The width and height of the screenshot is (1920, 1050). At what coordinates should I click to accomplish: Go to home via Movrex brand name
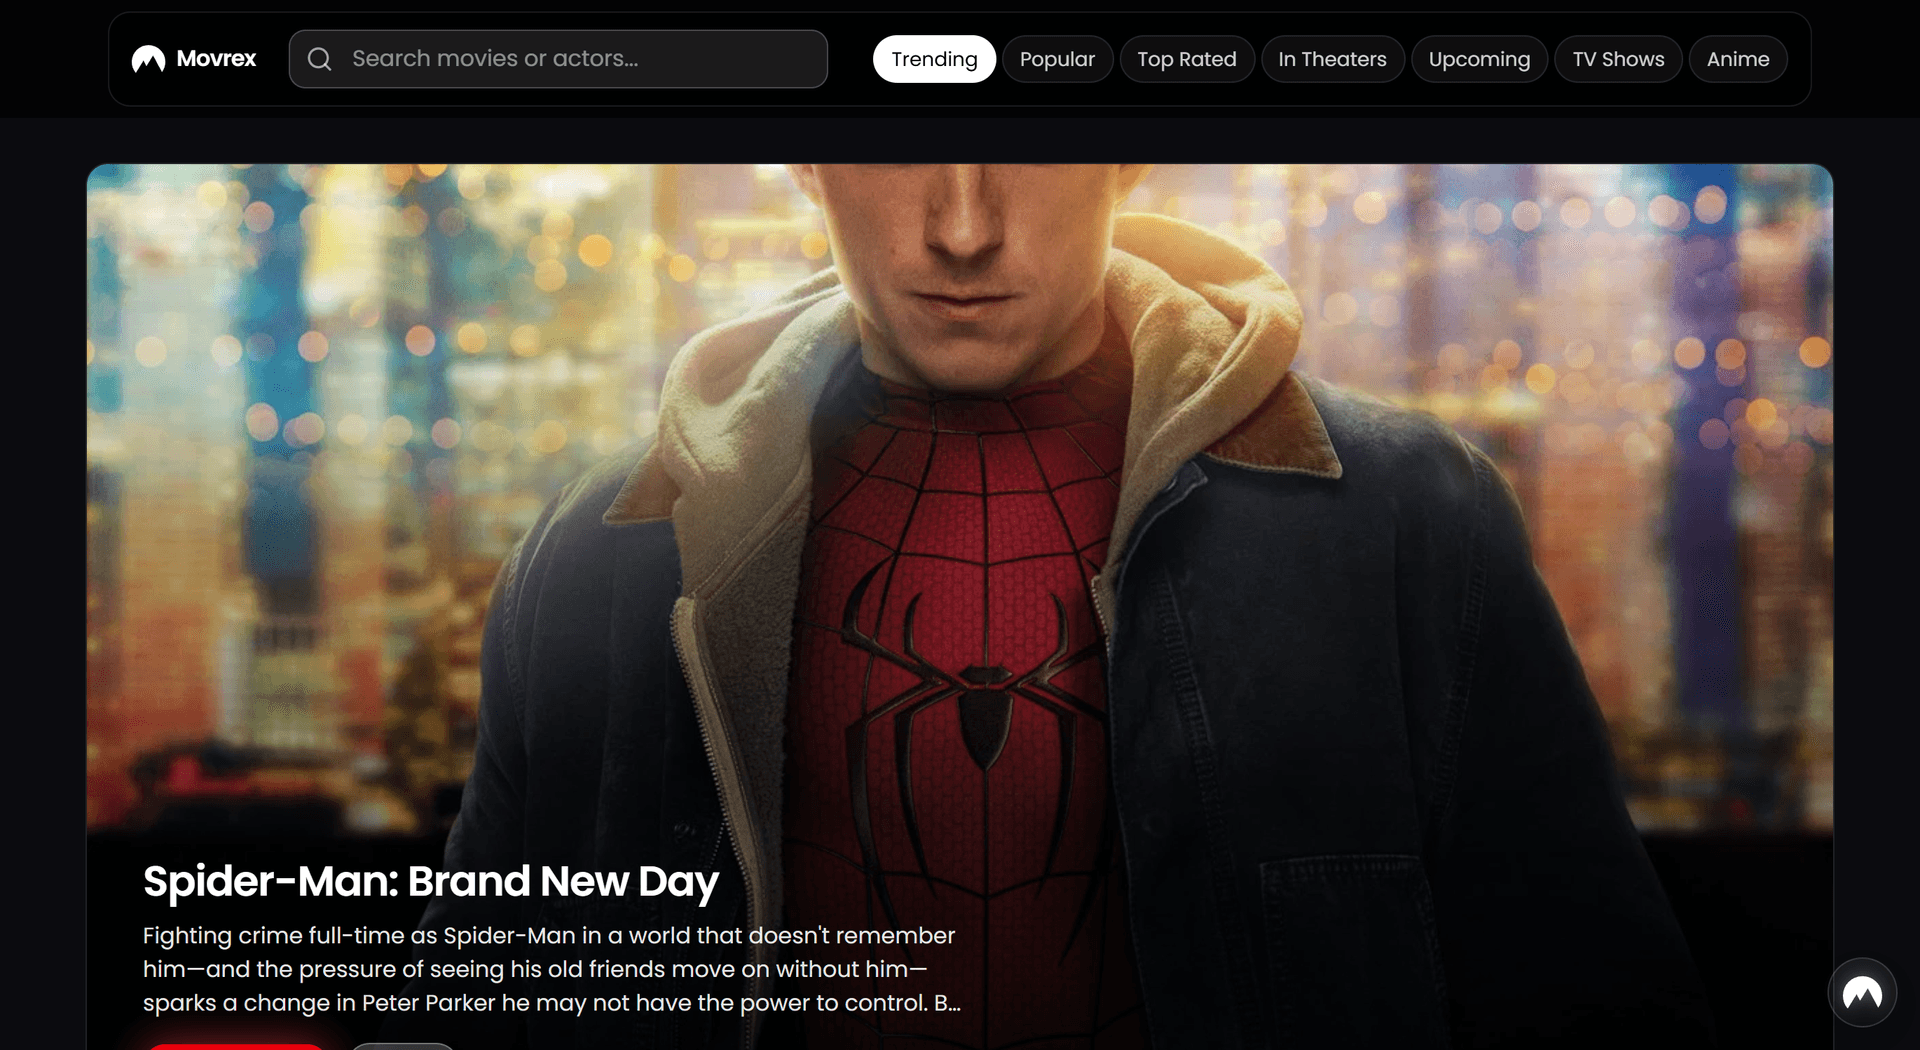pos(216,59)
